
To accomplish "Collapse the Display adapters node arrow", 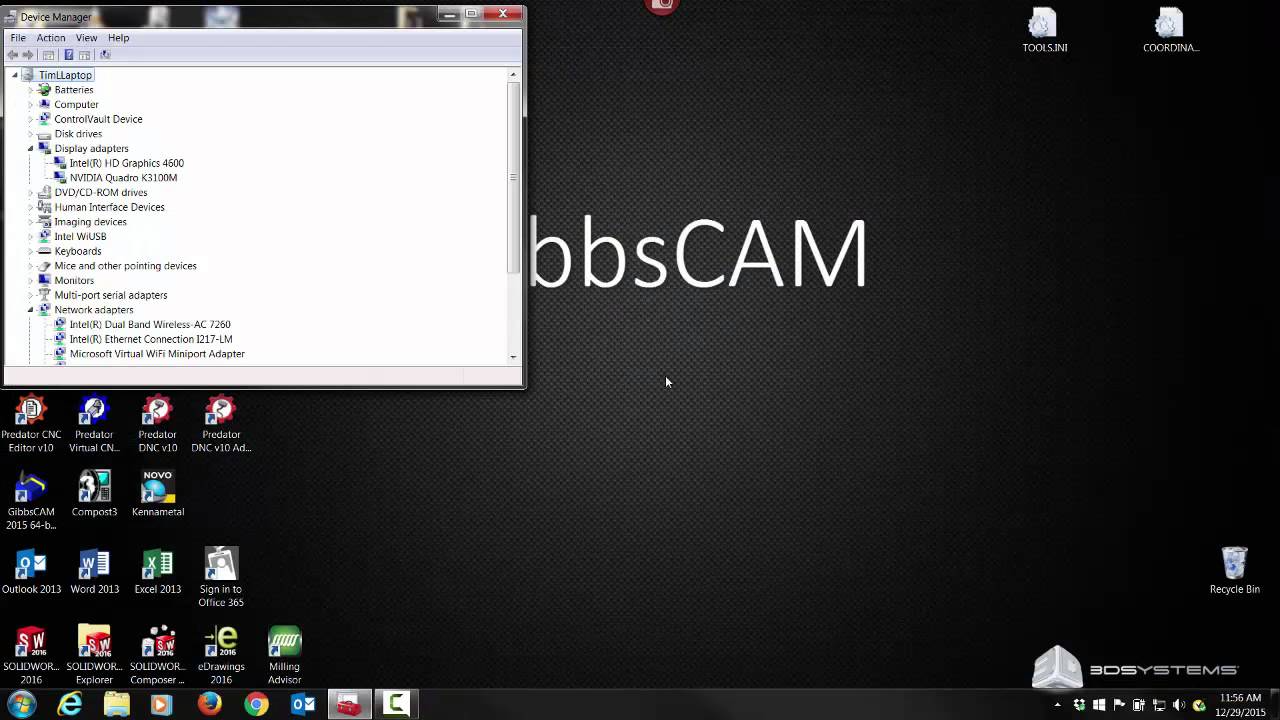I will pos(31,148).
